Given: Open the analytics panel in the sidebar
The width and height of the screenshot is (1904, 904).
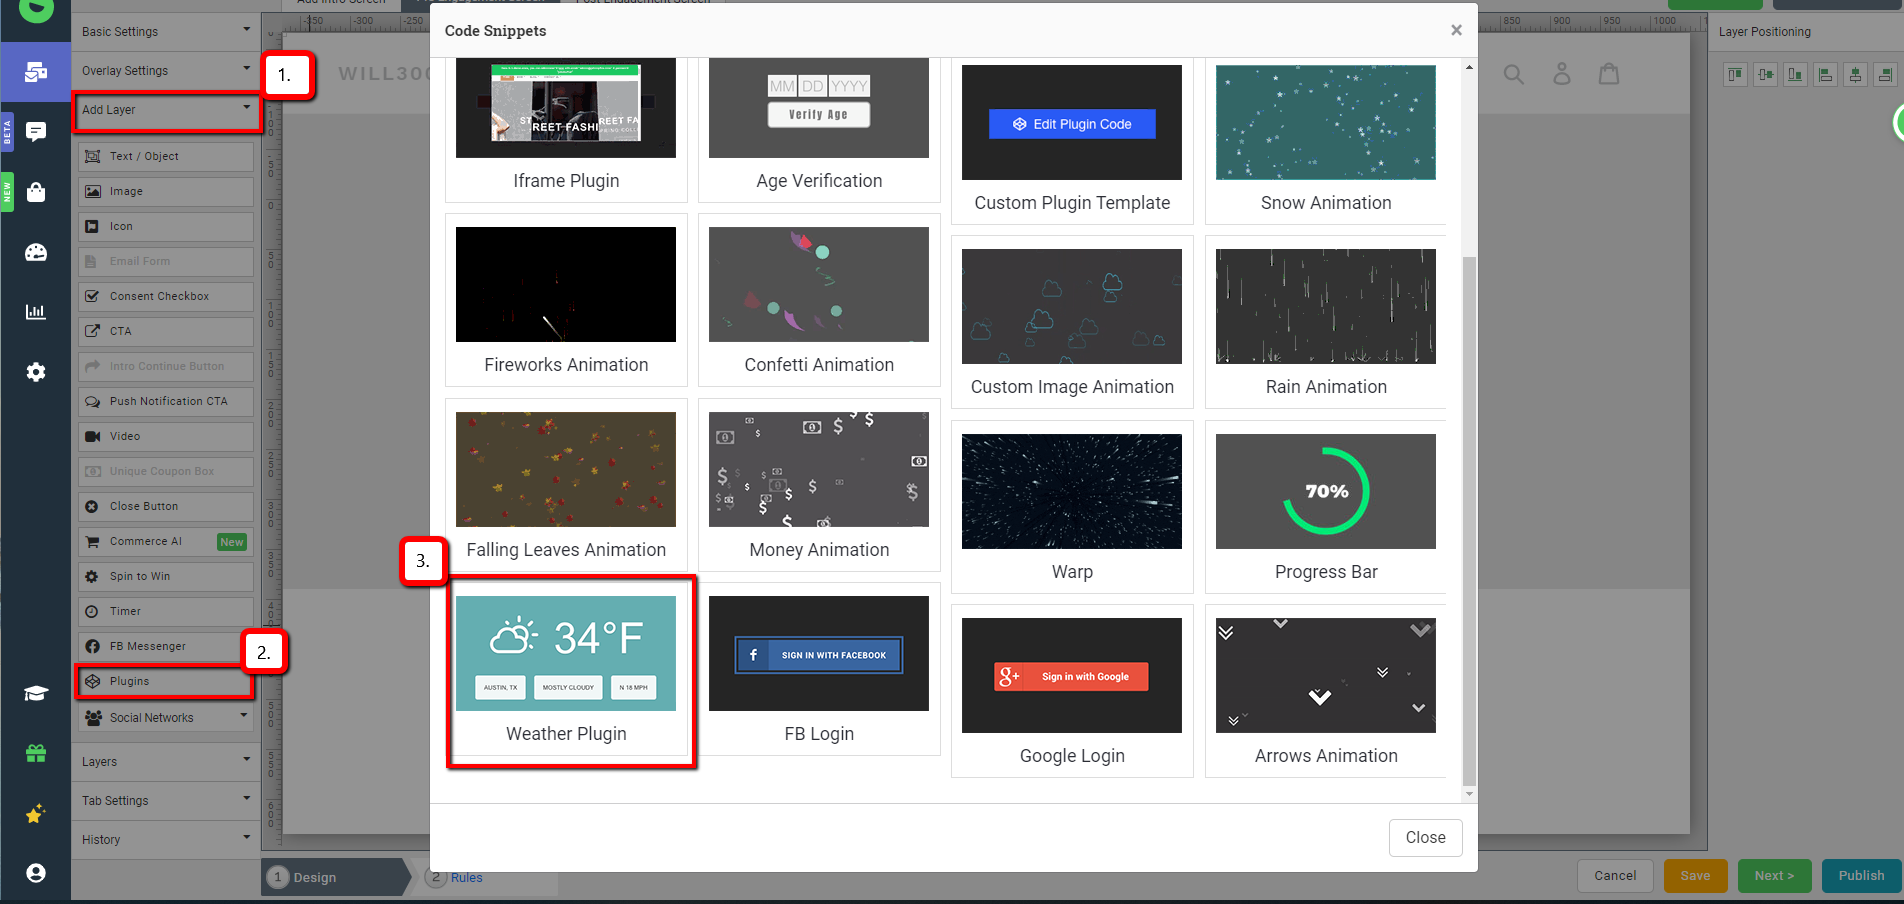Looking at the screenshot, I should tap(35, 312).
